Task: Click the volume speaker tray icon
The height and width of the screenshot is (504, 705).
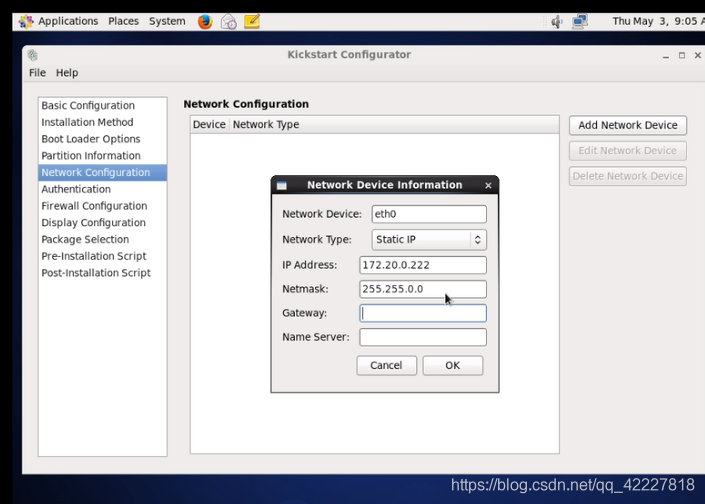Action: click(557, 21)
